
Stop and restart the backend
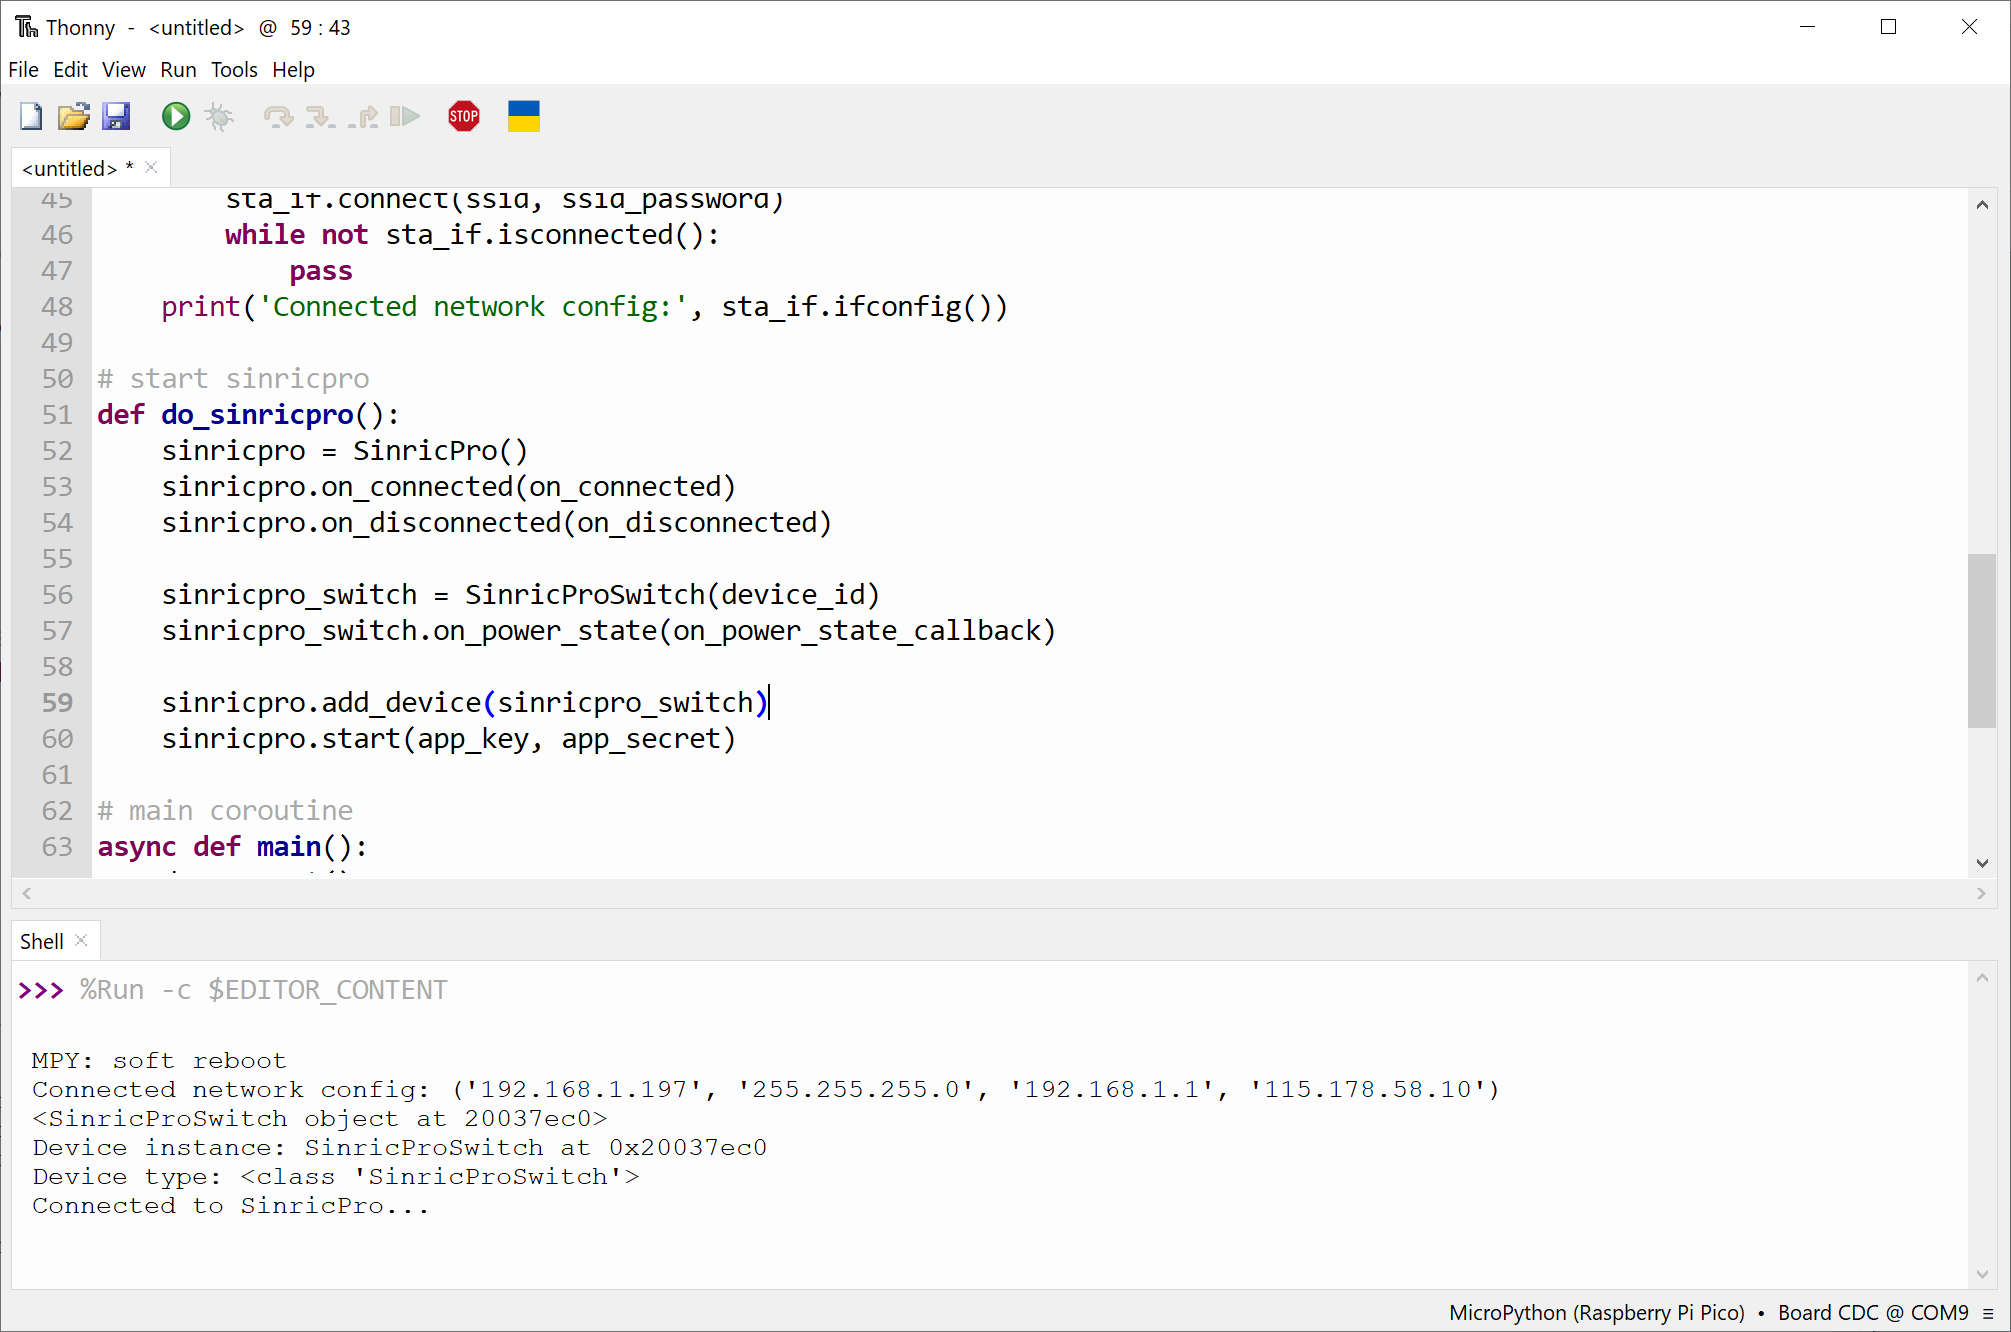[463, 116]
